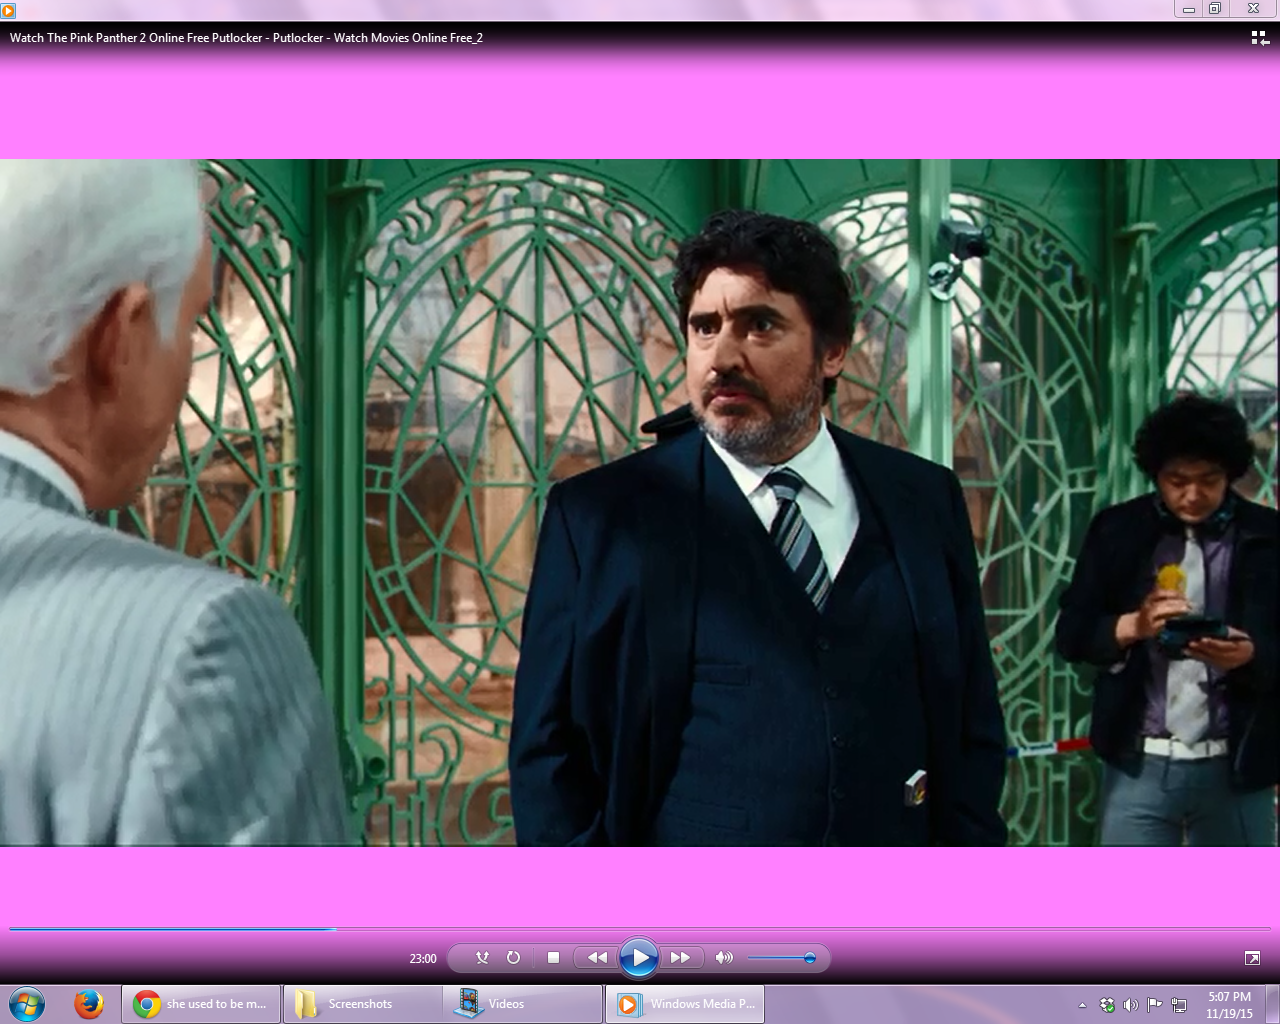Launch Firefox from the taskbar
This screenshot has height=1024, width=1280.
tap(89, 1003)
